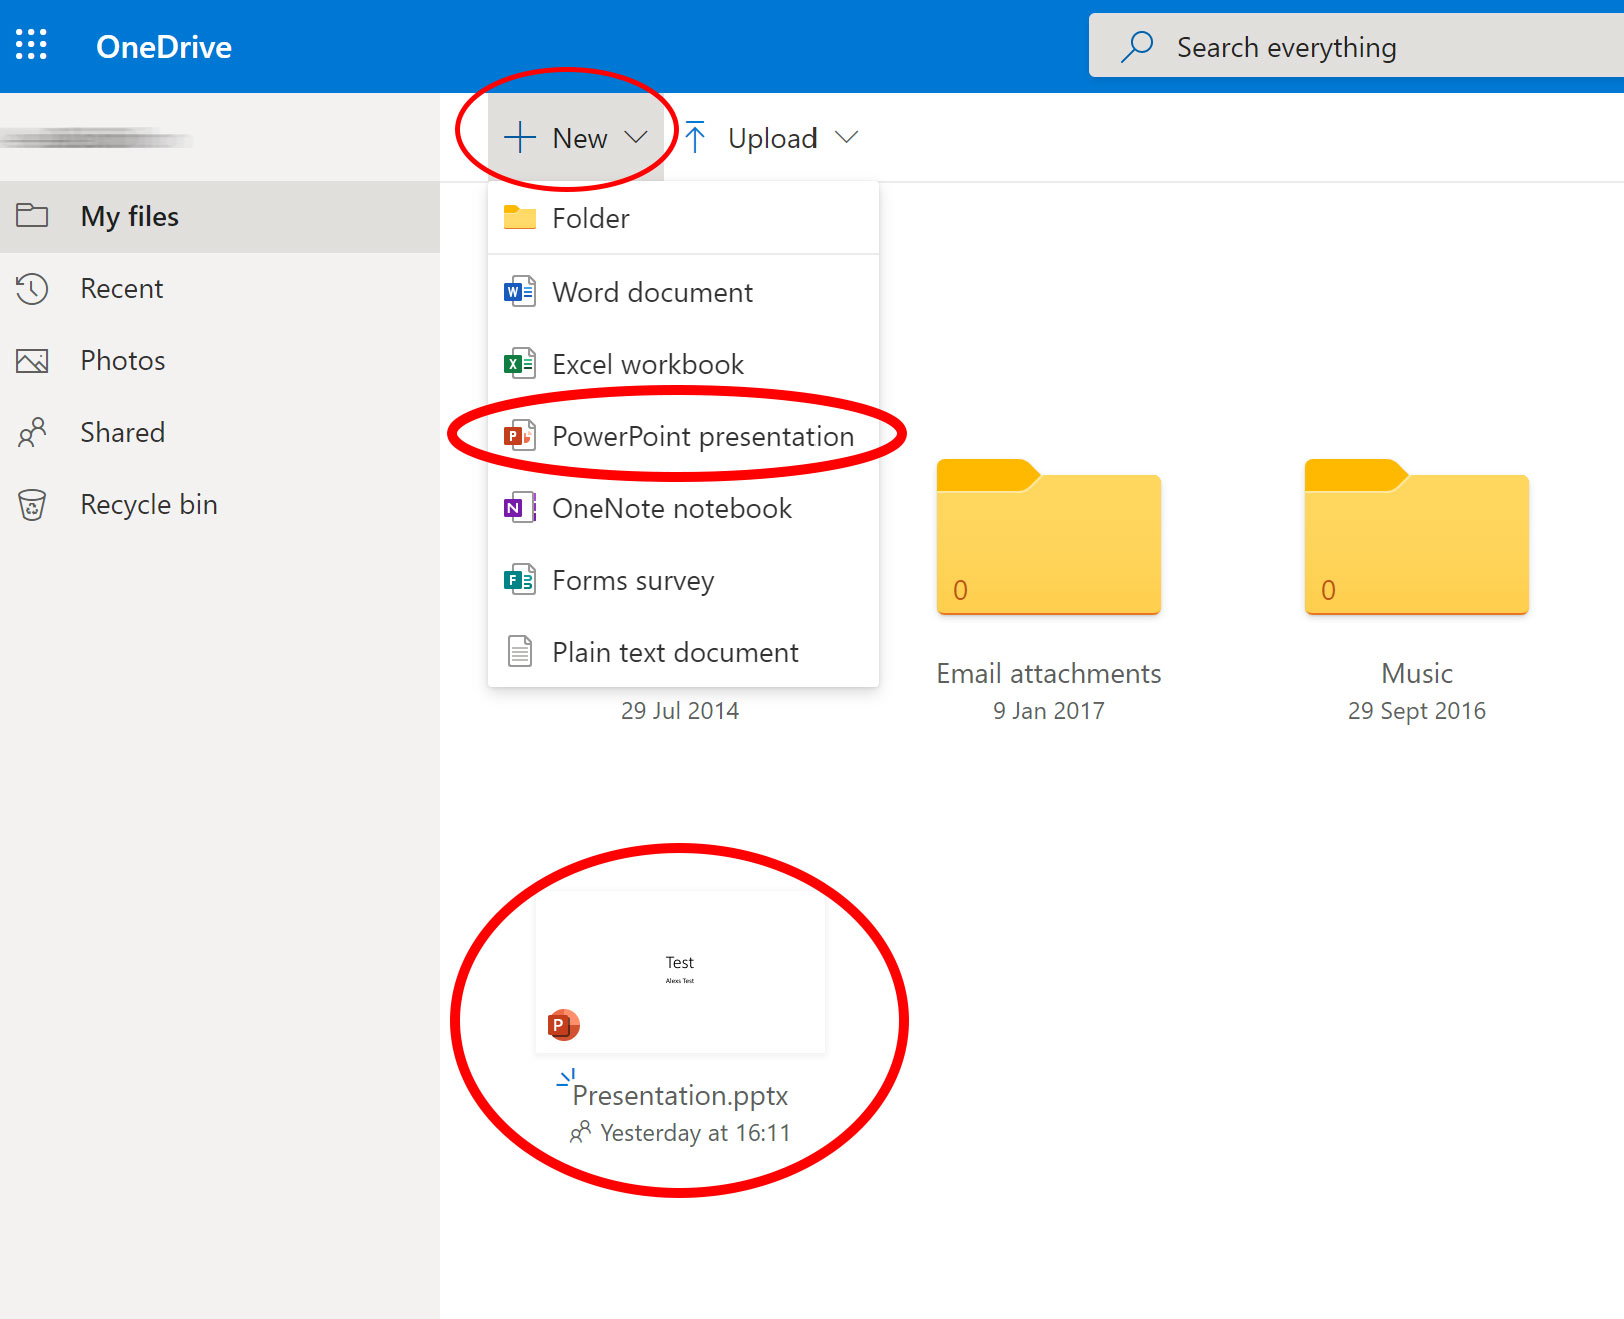This screenshot has height=1319, width=1624.
Task: Create a new Word document
Action: click(x=683, y=292)
